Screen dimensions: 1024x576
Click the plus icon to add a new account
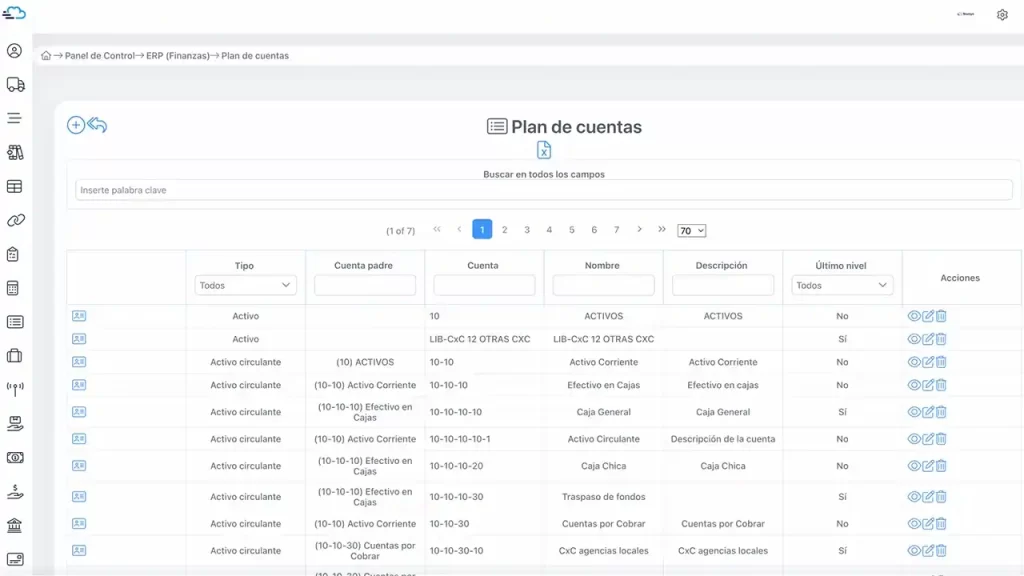pyautogui.click(x=76, y=125)
